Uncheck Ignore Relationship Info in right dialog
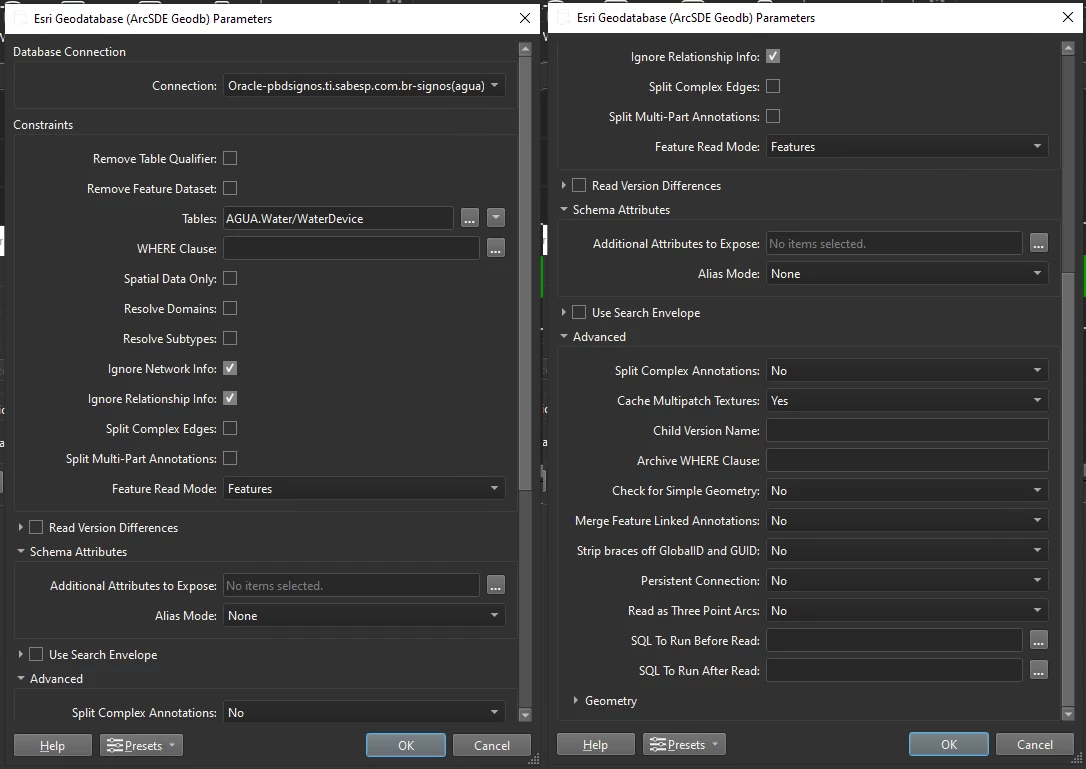 coord(773,56)
